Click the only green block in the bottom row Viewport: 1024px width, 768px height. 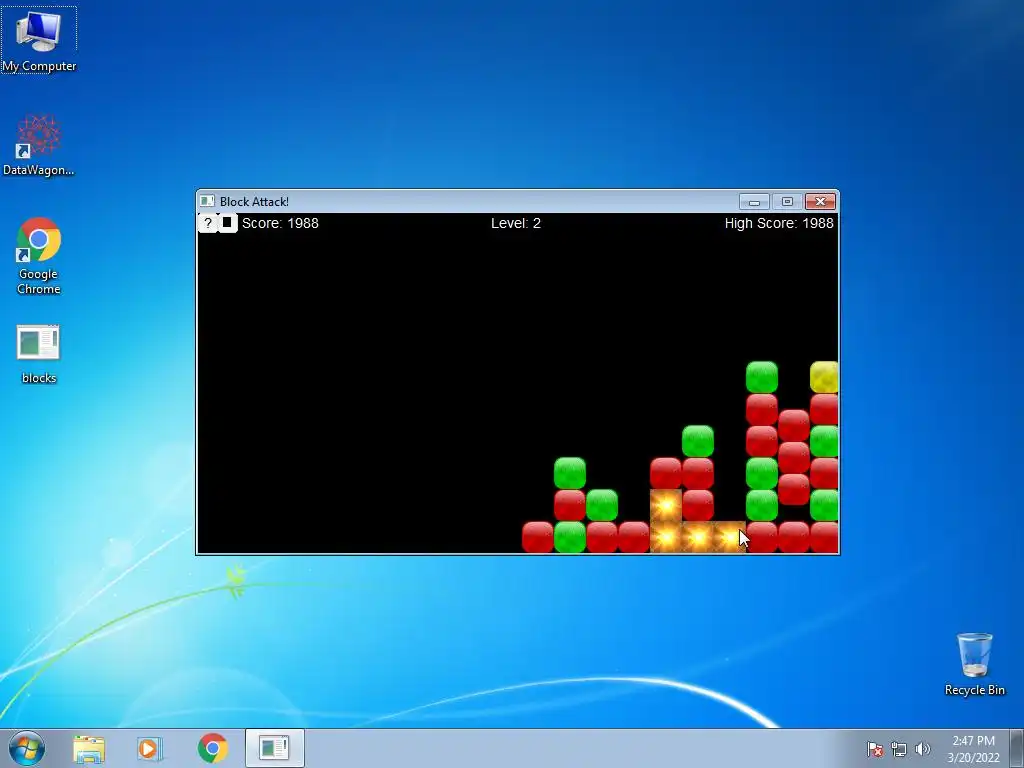(569, 537)
